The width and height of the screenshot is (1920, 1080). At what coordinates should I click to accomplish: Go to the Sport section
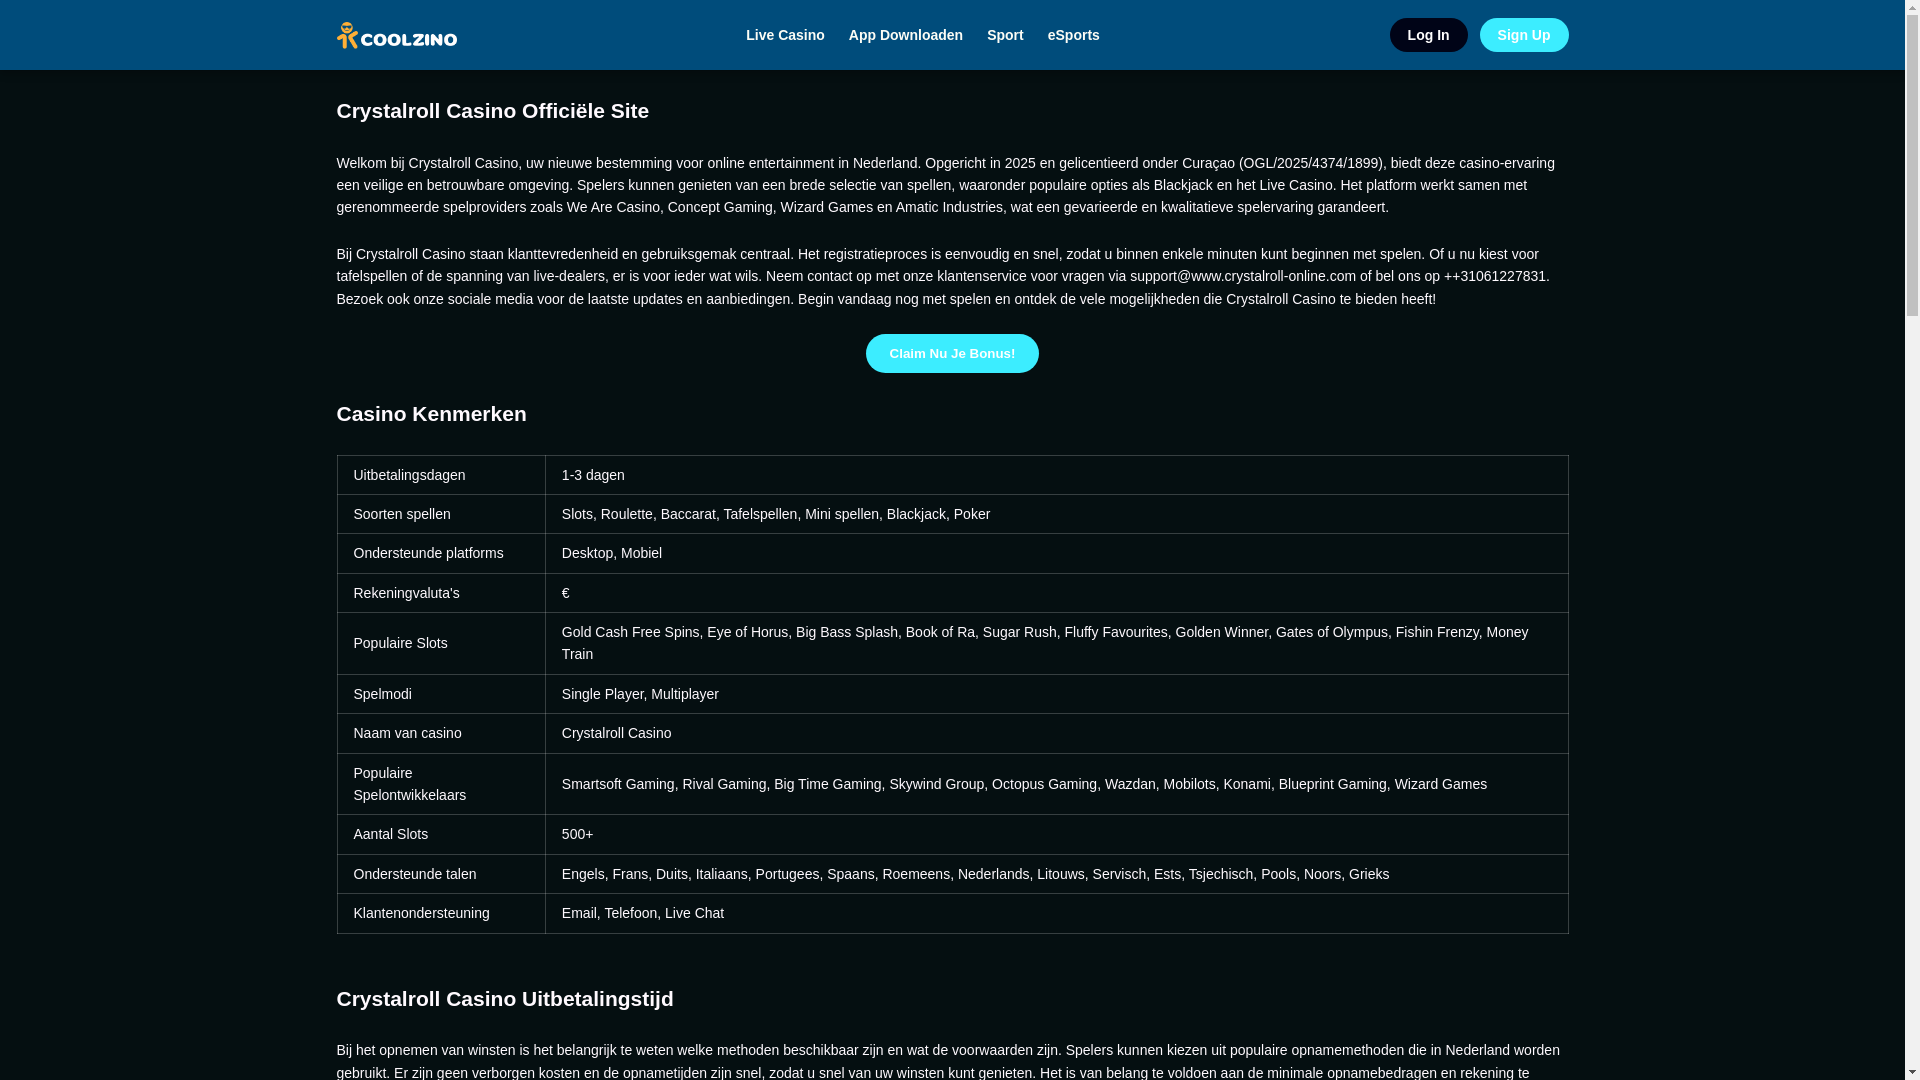[x=1005, y=35]
